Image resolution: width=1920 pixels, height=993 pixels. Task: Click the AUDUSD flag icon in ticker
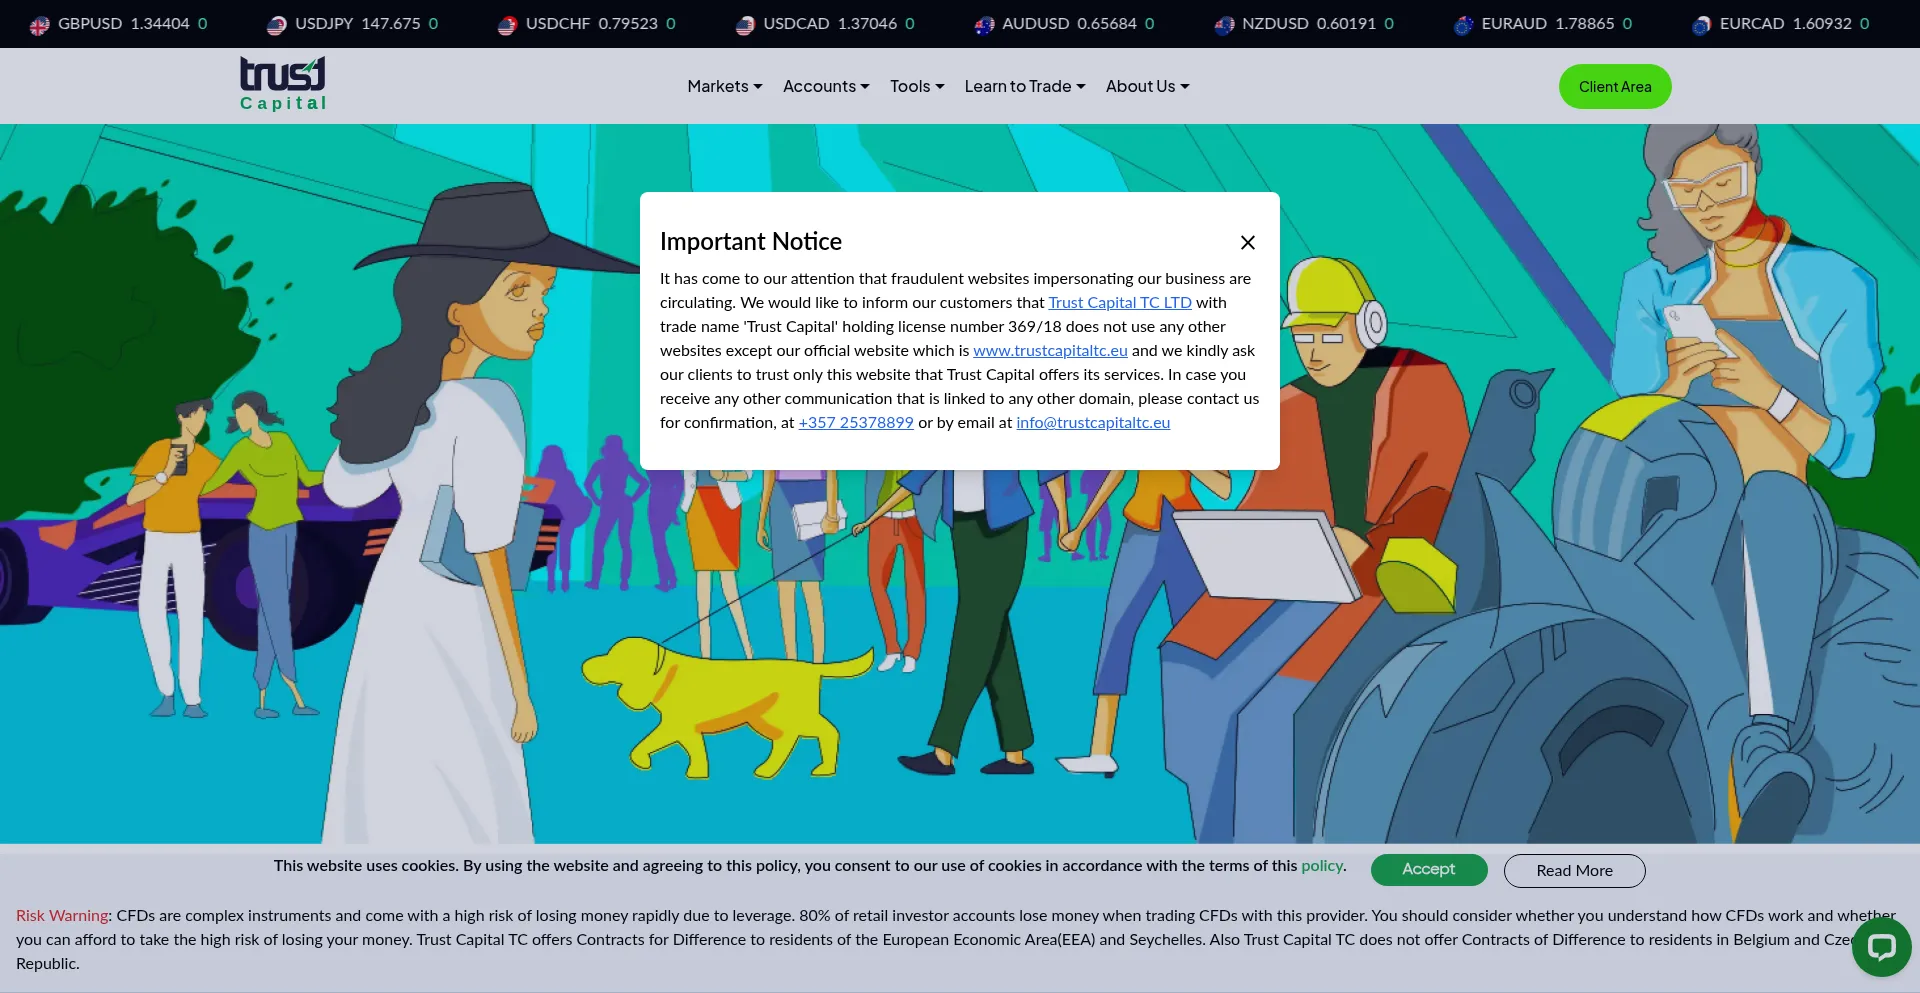click(984, 25)
